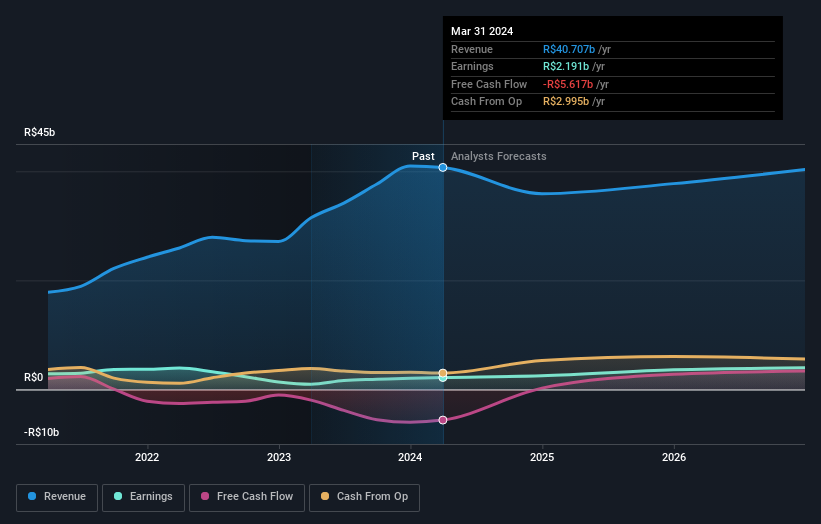Screen dimensions: 821x524
Task: Click the pink Free Cash Flow data point
Action: coord(443,420)
